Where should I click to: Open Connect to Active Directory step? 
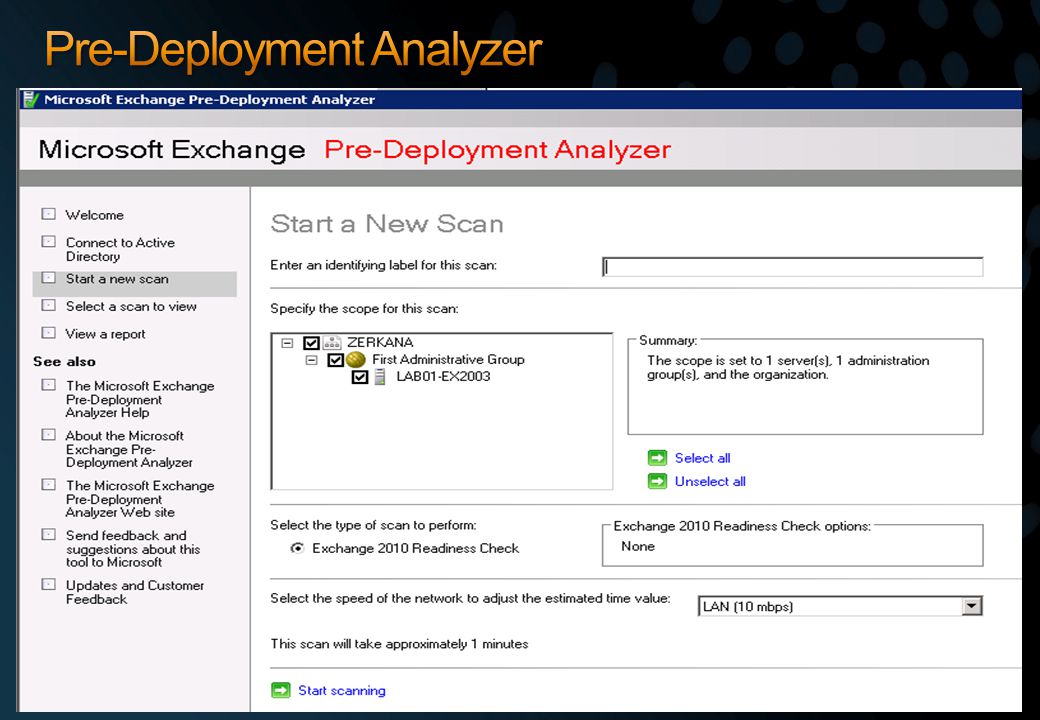[120, 249]
